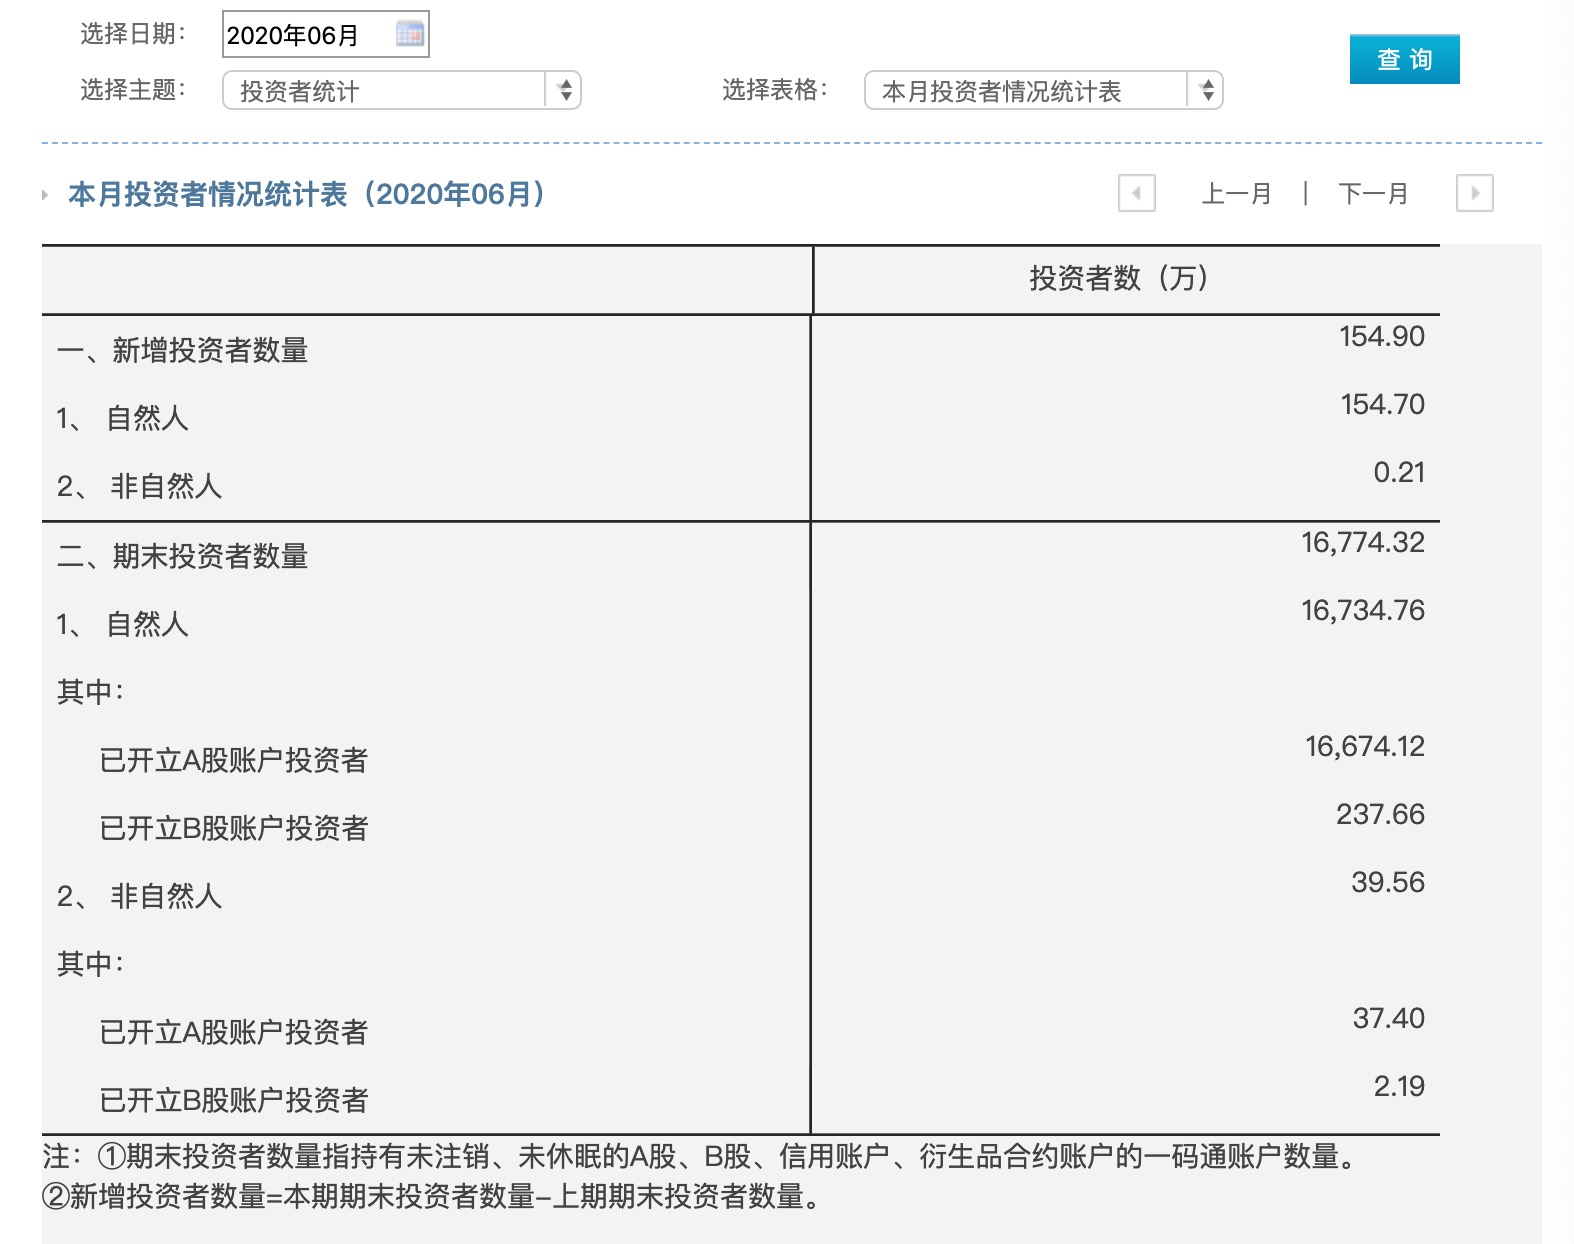
Task: Click the 154.90 value cell
Action: 1381,337
